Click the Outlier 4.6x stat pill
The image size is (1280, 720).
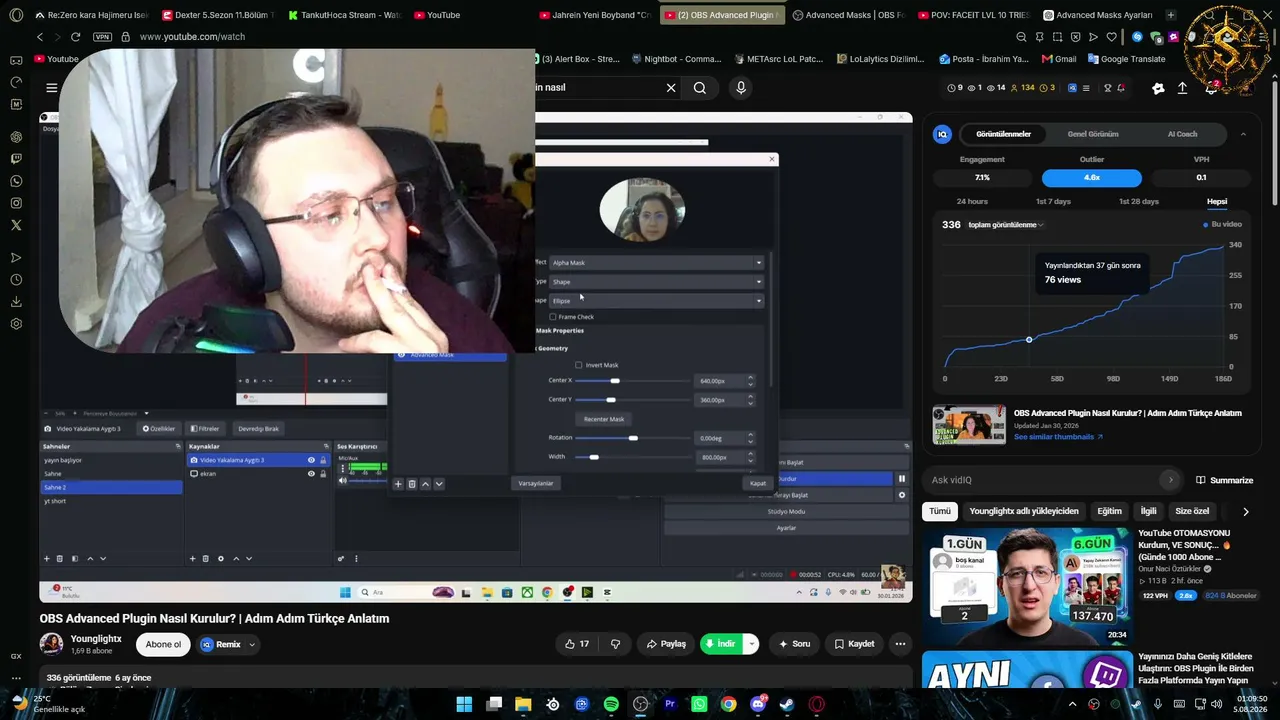pos(1092,178)
